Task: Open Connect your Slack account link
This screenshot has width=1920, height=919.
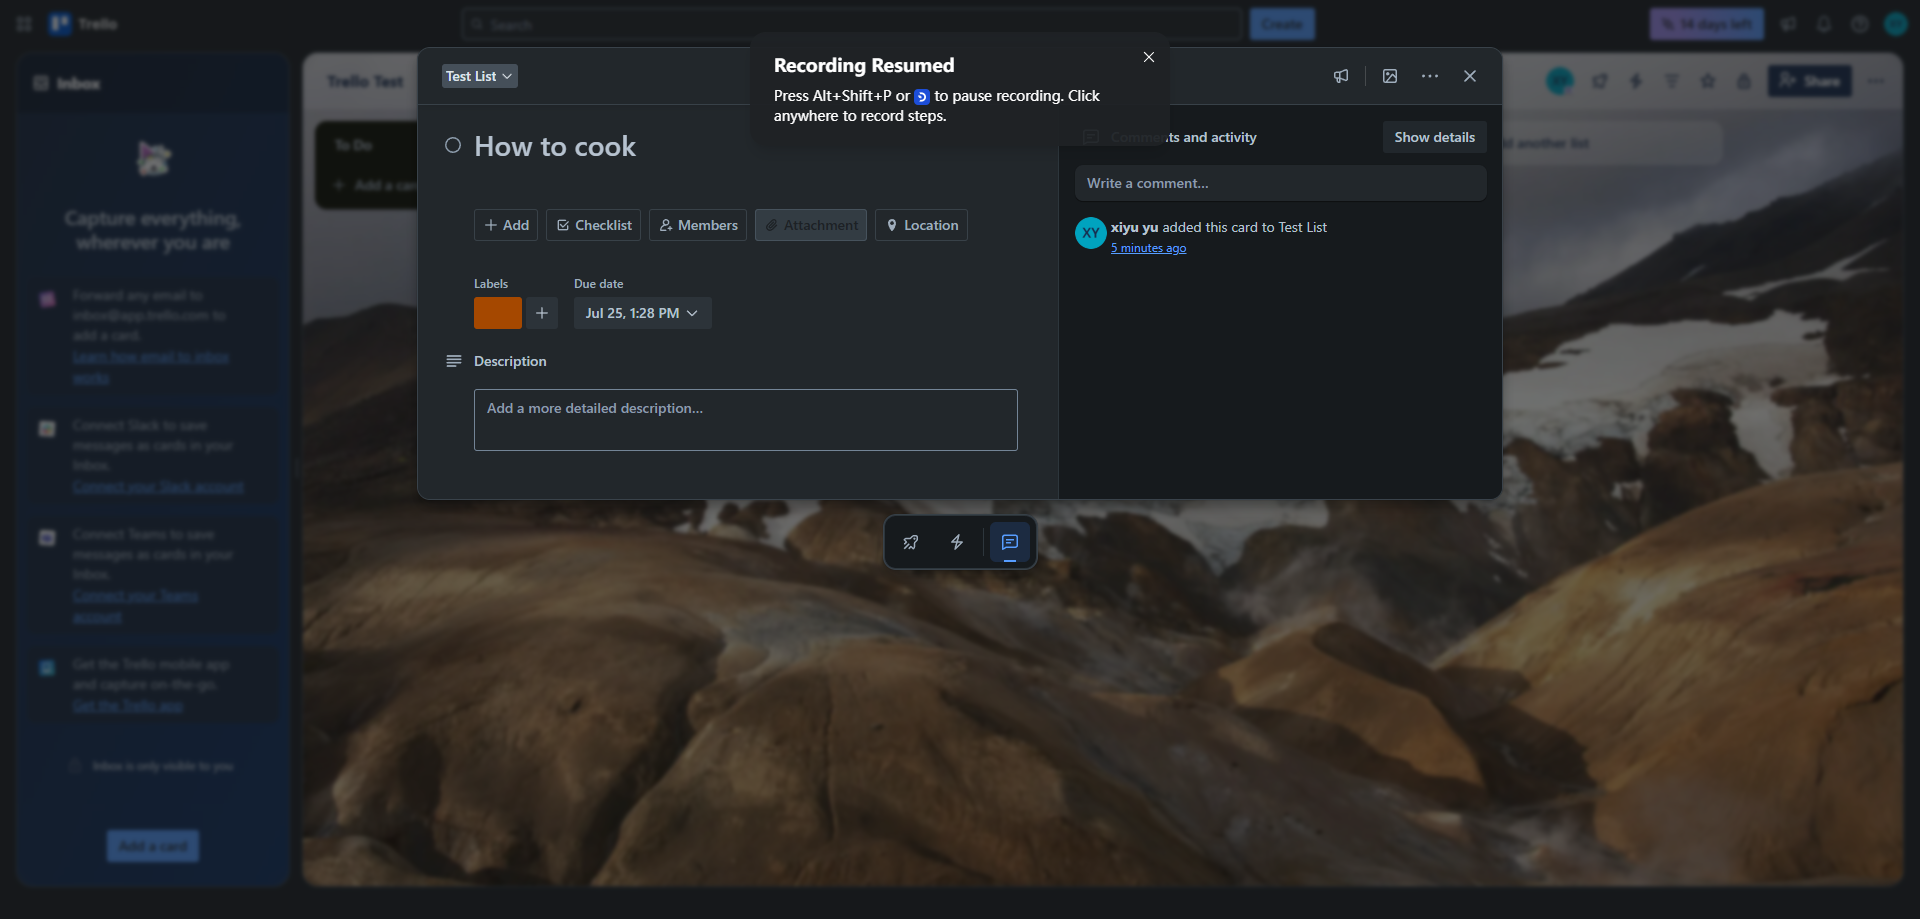Action: click(158, 487)
